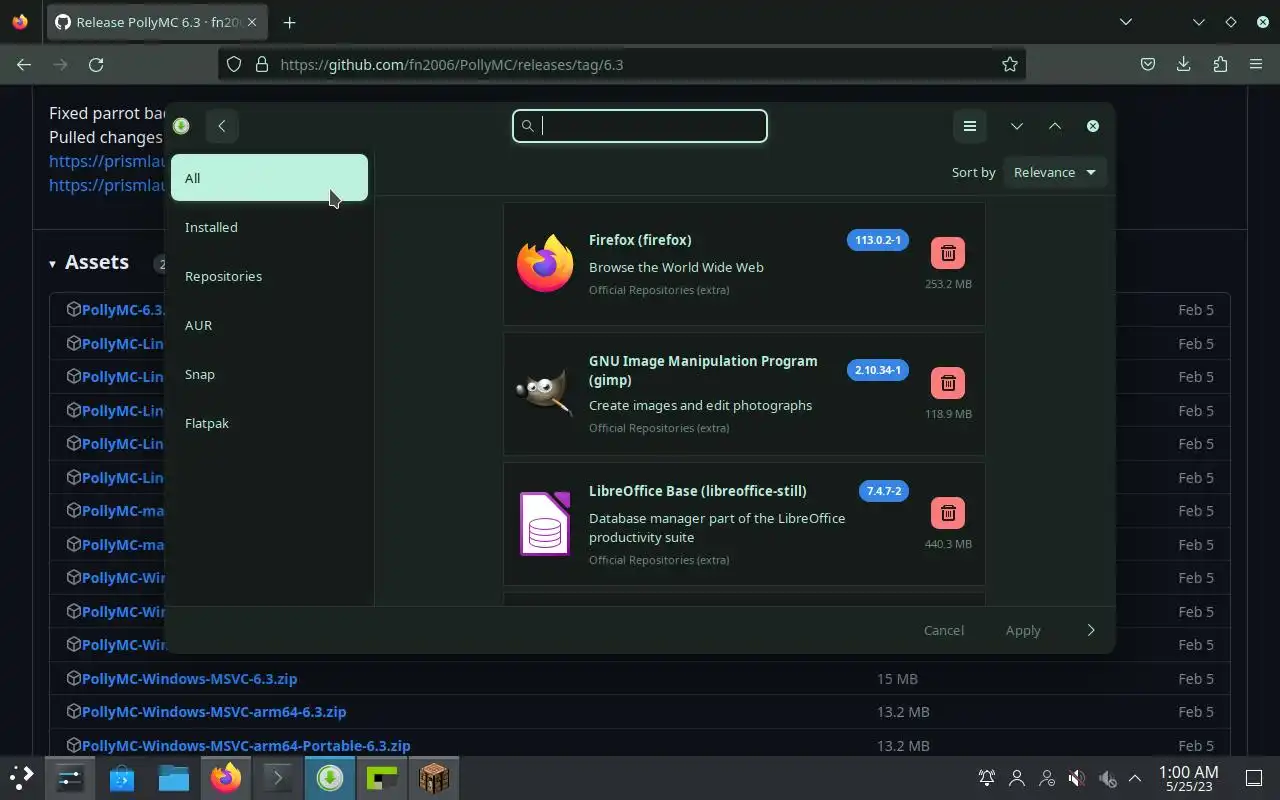Viewport: 1280px width, 800px height.
Task: Select the Installed category
Action: [x=269, y=227]
